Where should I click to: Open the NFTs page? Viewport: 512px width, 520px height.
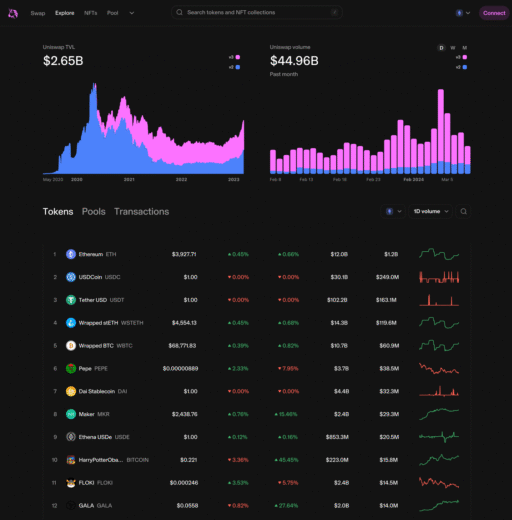90,13
